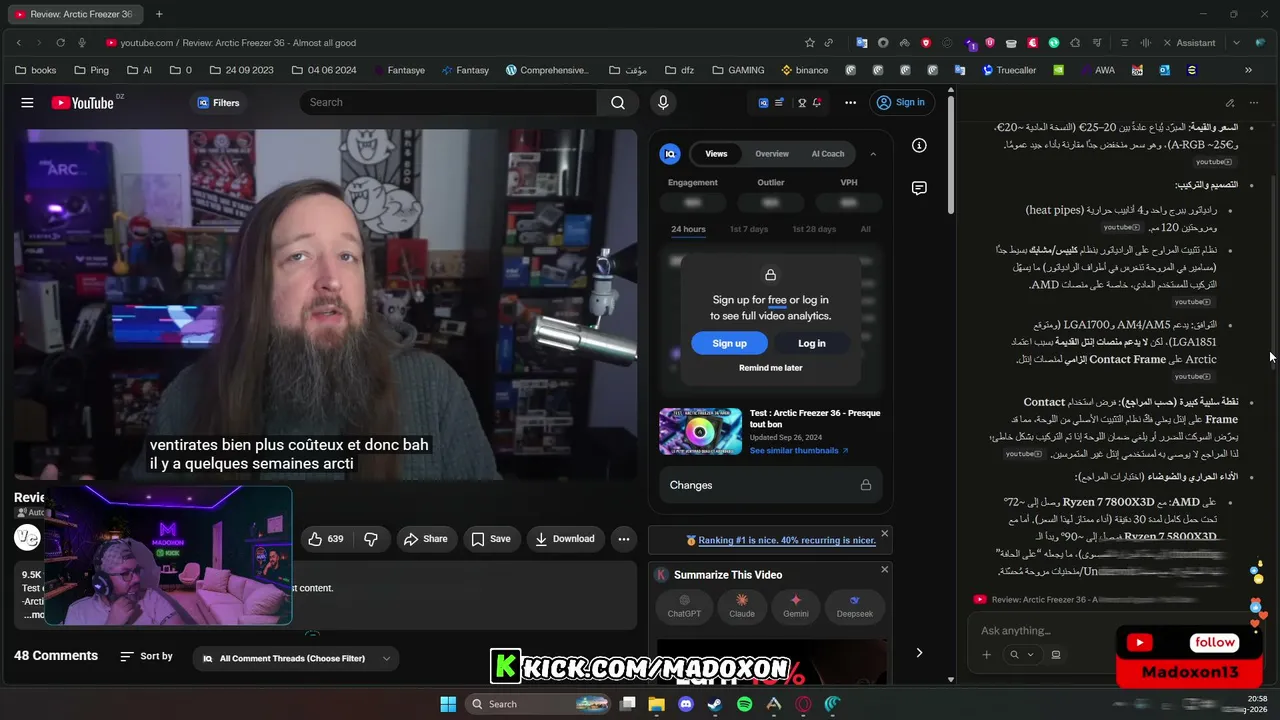
Task: Choose Gemini to summarize the video
Action: click(x=796, y=606)
